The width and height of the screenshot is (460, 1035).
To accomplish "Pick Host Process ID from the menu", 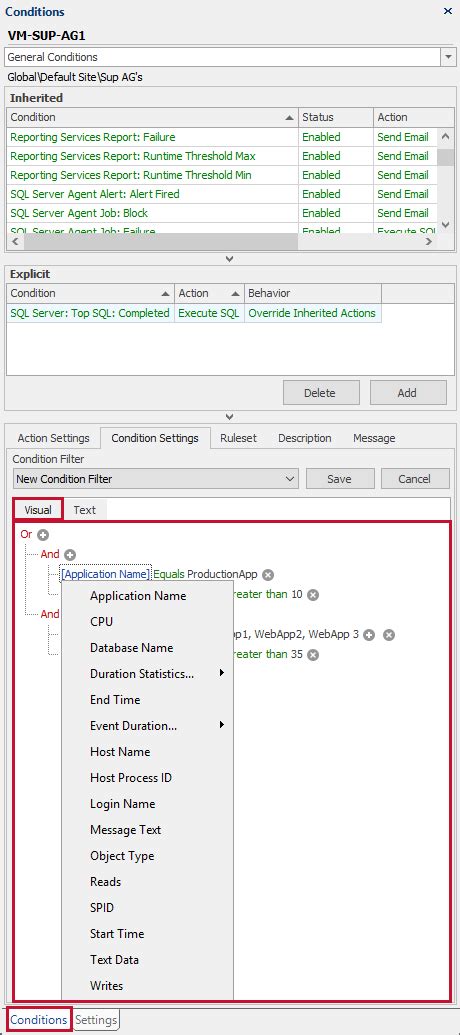I will click(x=147, y=778).
